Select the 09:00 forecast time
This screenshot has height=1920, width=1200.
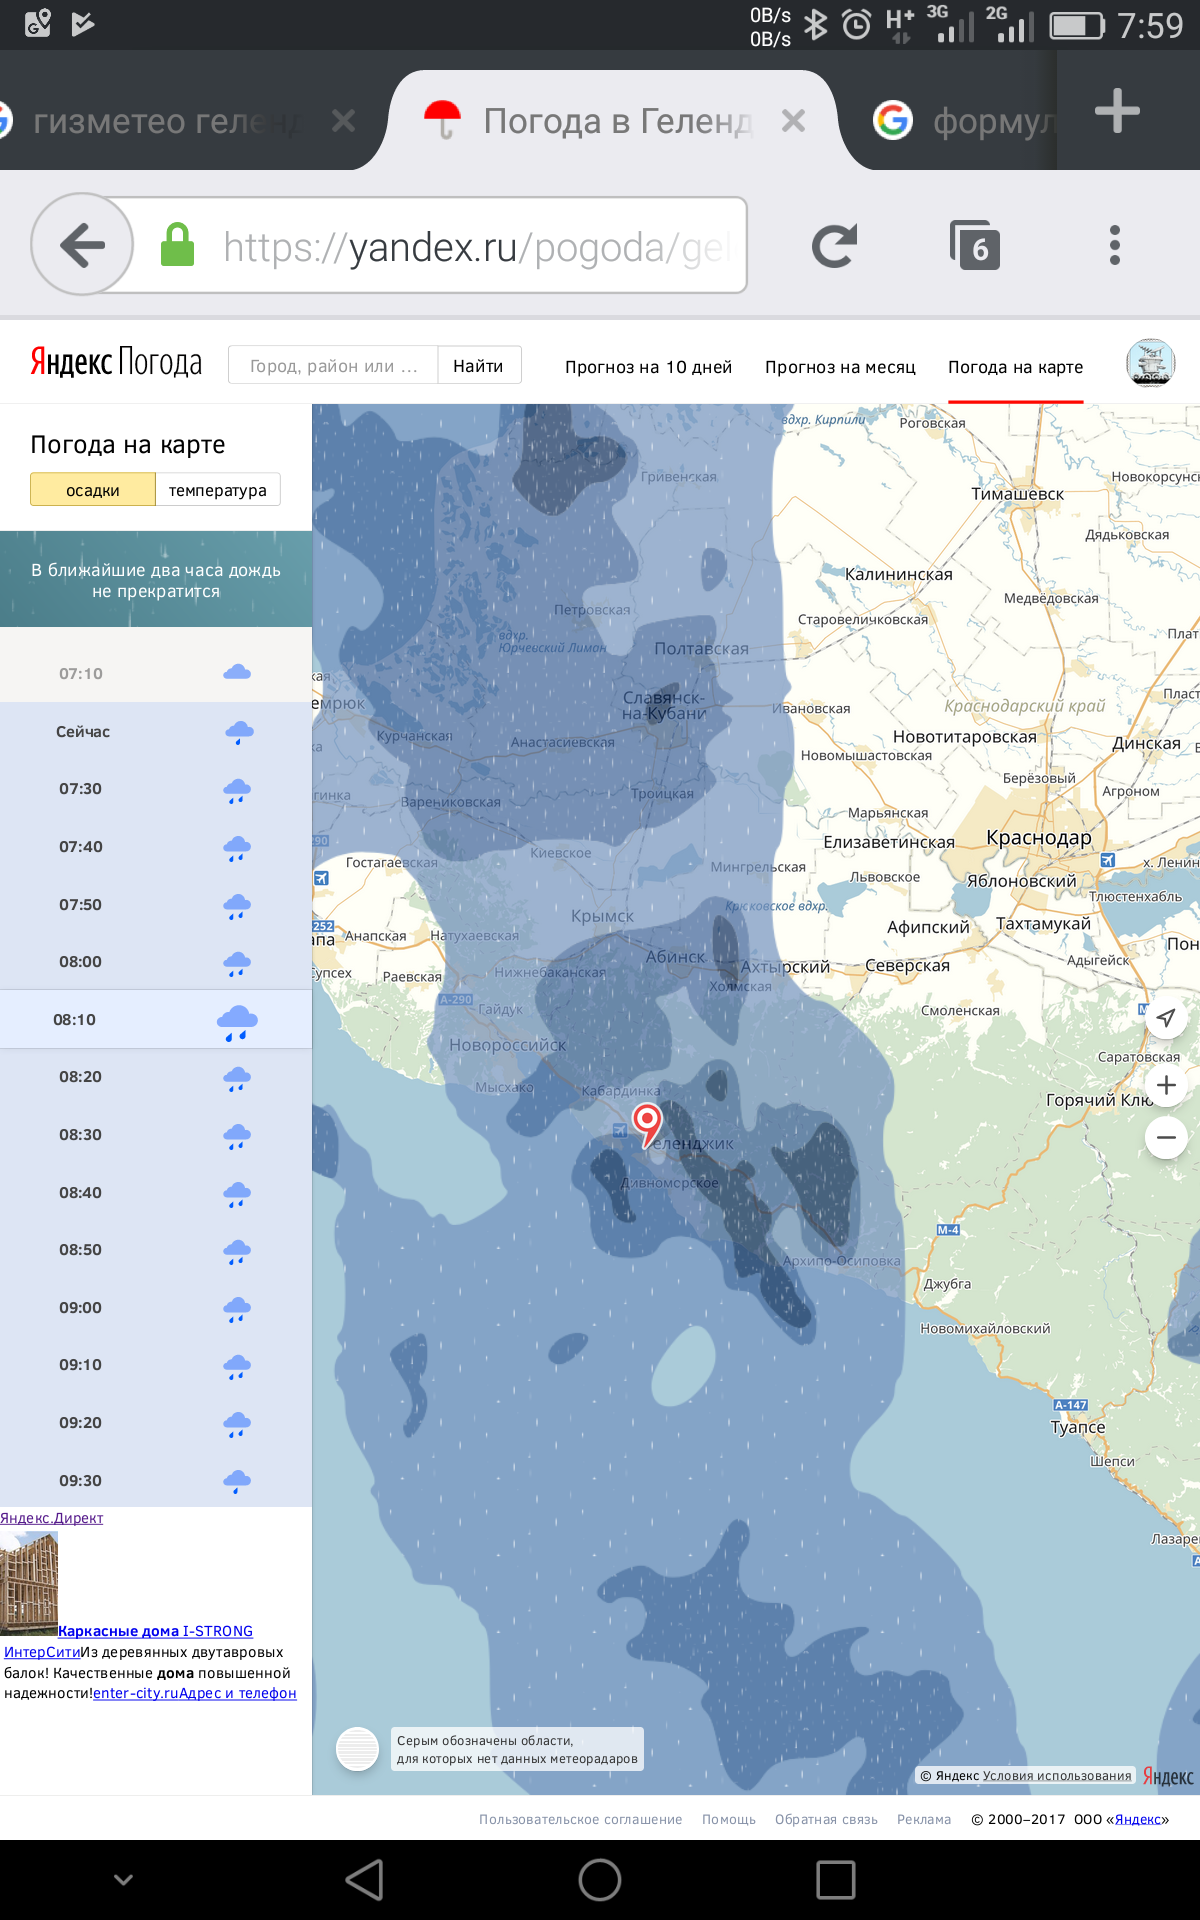point(156,1308)
